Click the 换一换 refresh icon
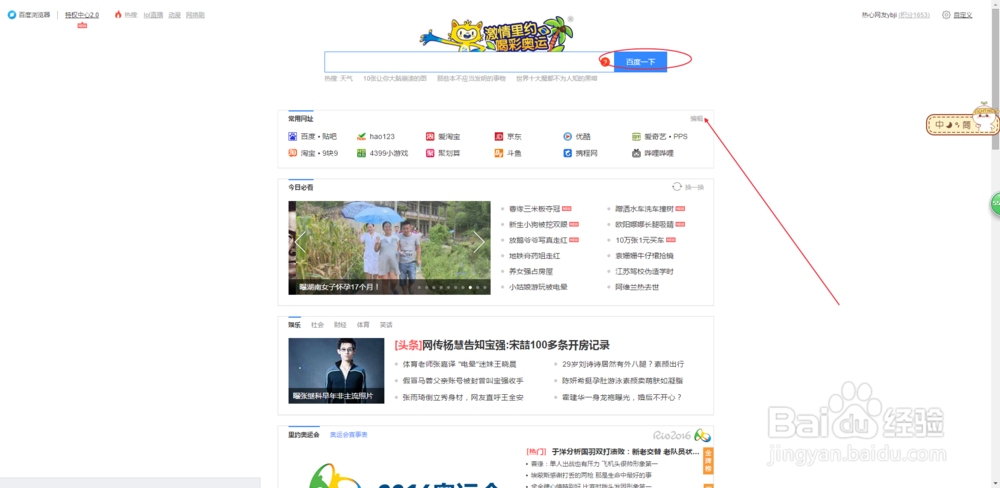1000x488 pixels. tap(677, 187)
